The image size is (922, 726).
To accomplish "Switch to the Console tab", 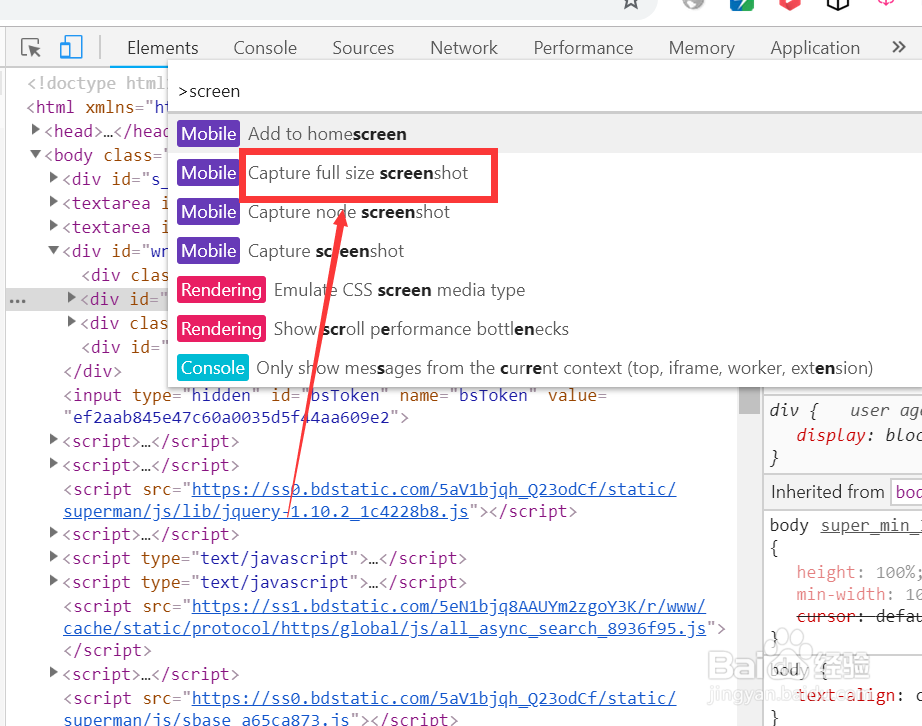I will tap(265, 48).
